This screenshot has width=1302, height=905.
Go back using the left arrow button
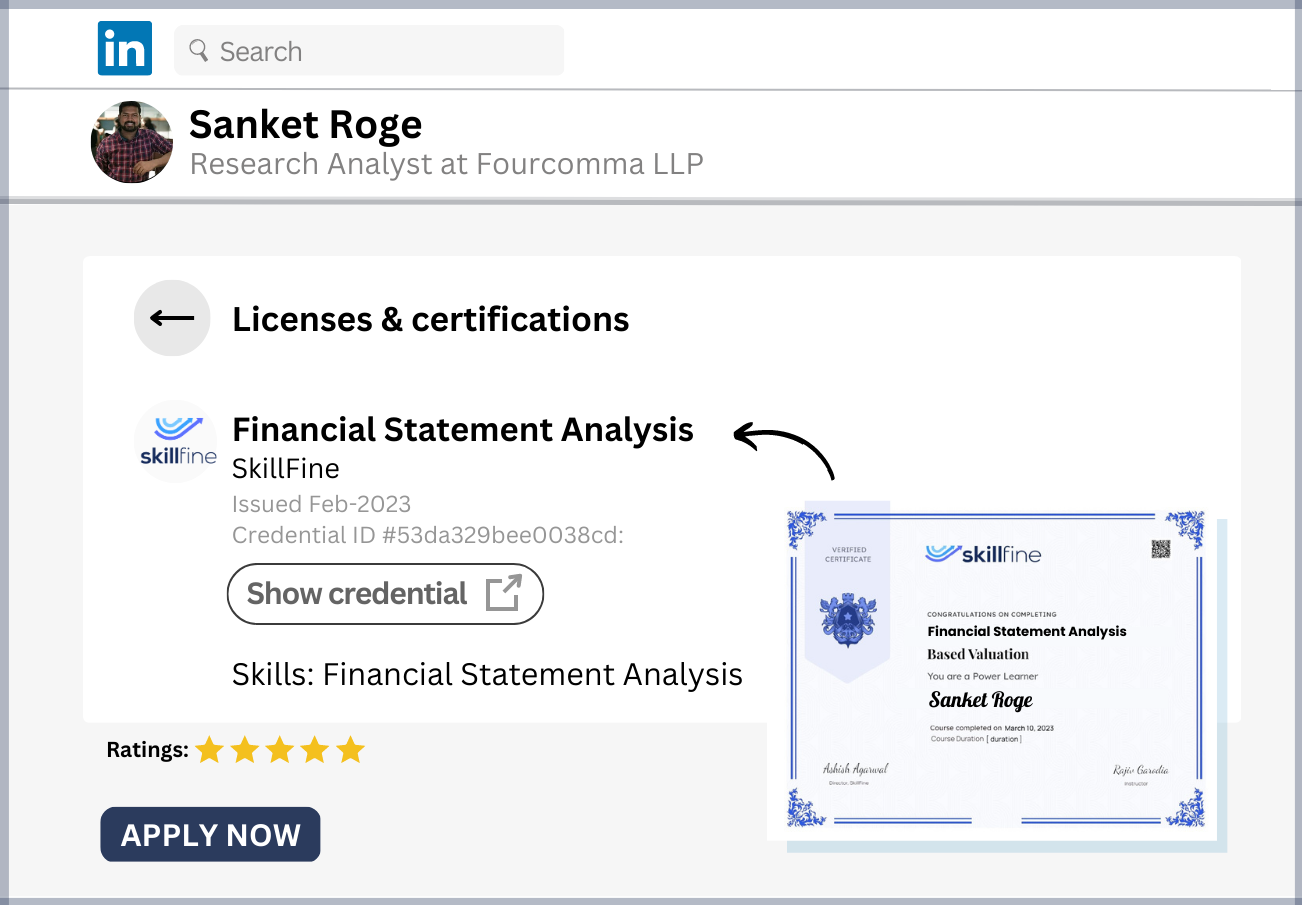click(x=172, y=318)
